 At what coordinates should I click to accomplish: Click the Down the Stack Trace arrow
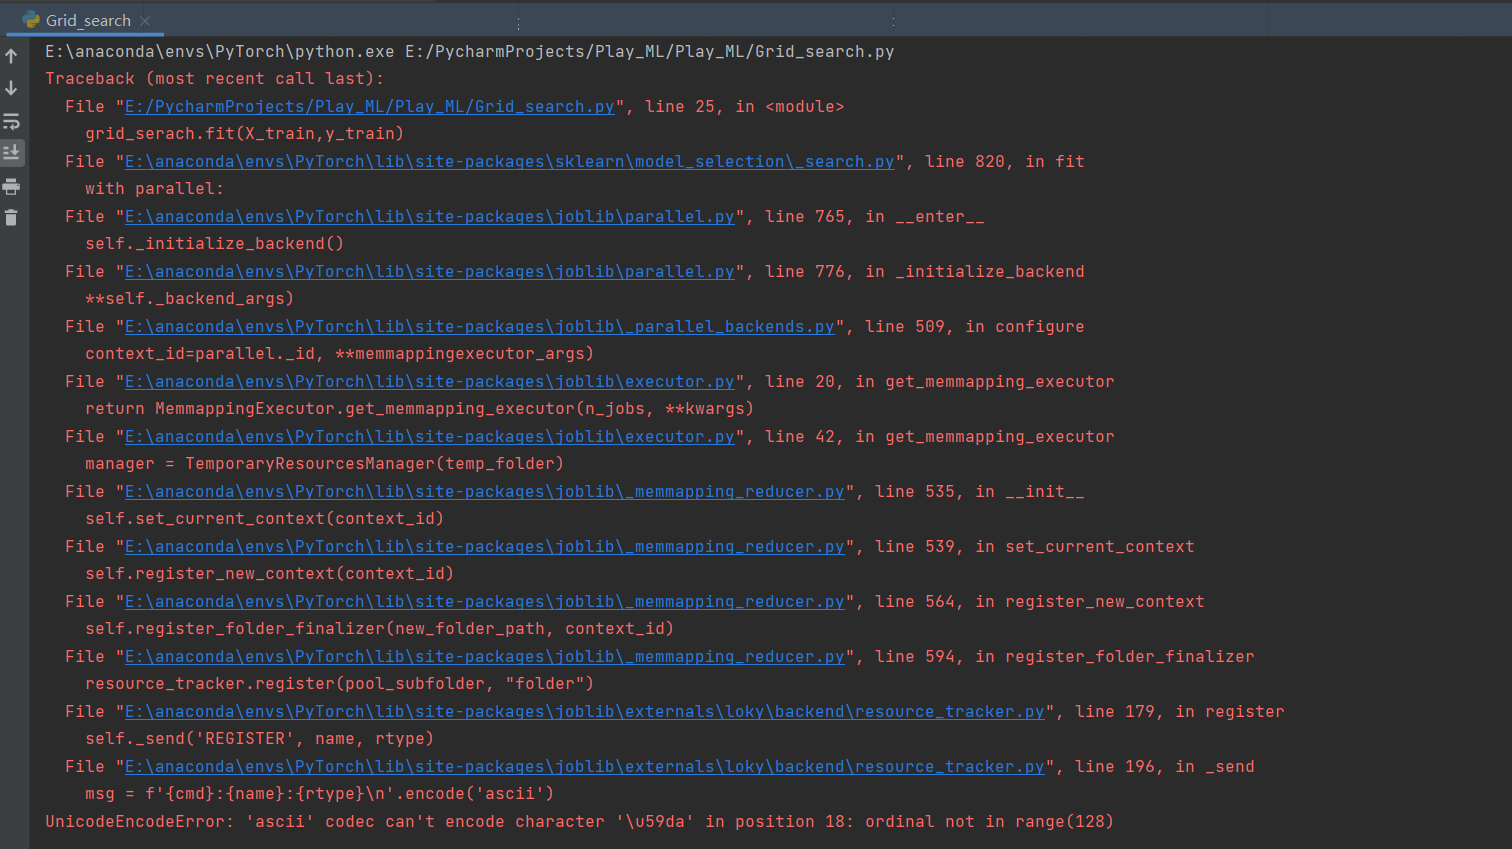[11, 88]
